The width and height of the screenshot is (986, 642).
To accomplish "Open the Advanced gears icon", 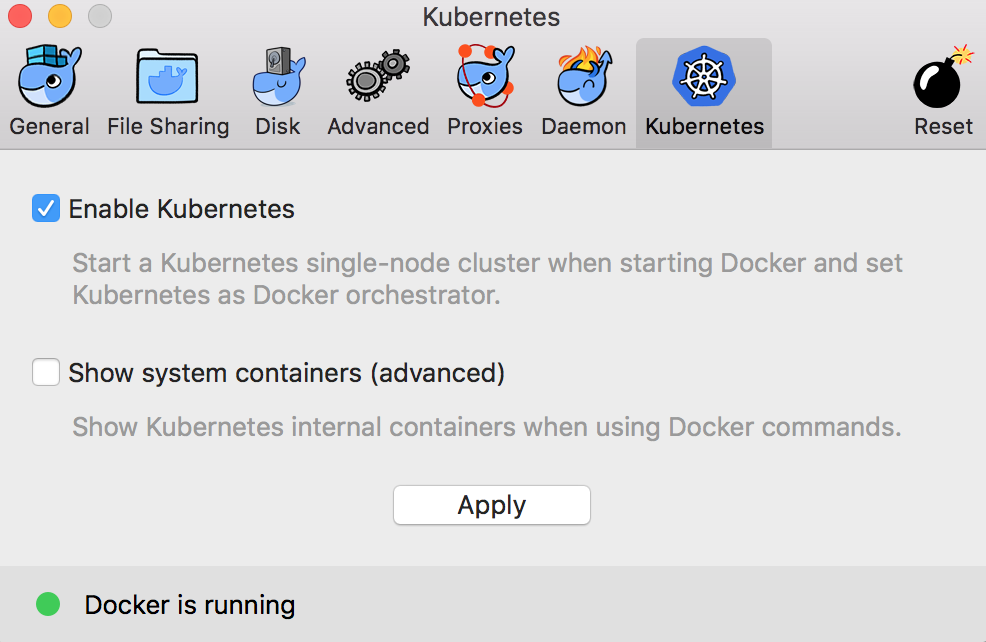I will click(x=378, y=77).
